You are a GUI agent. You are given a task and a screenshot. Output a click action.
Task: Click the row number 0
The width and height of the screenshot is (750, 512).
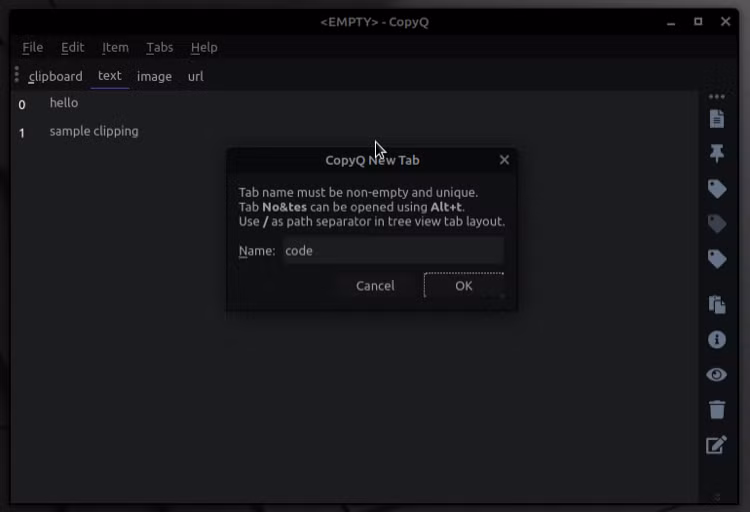pyautogui.click(x=22, y=104)
